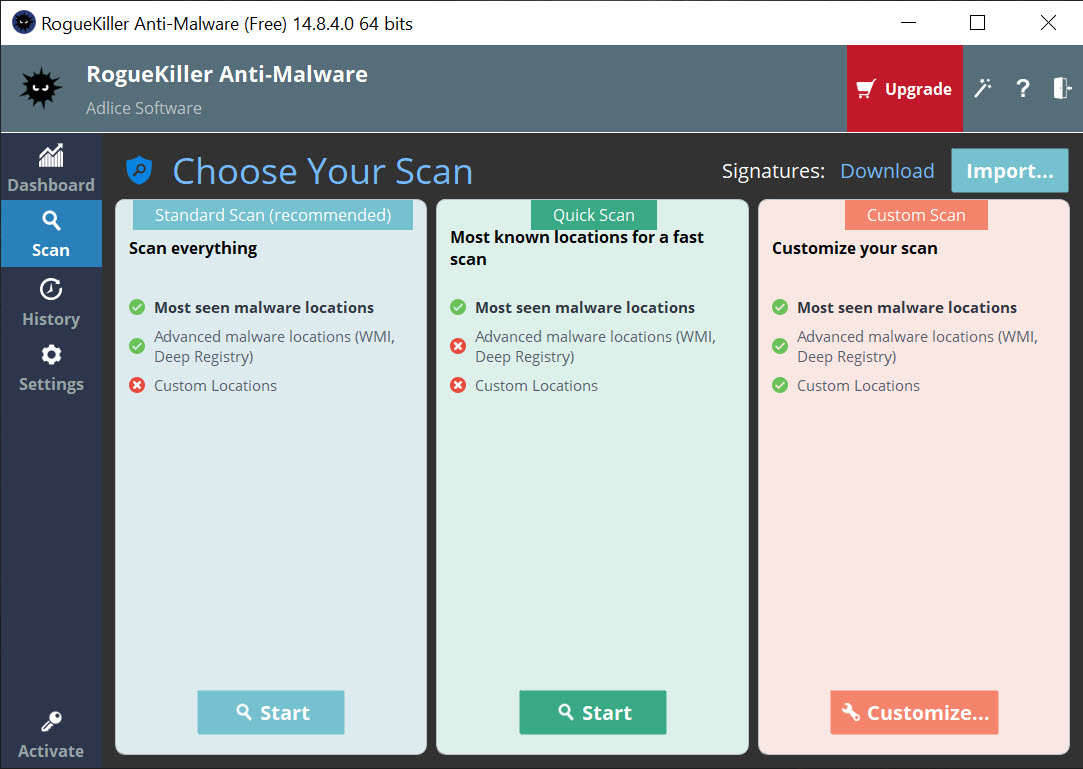Click the 'Signatures:' label
Screen dimensions: 1083x769
pyautogui.click(x=774, y=171)
